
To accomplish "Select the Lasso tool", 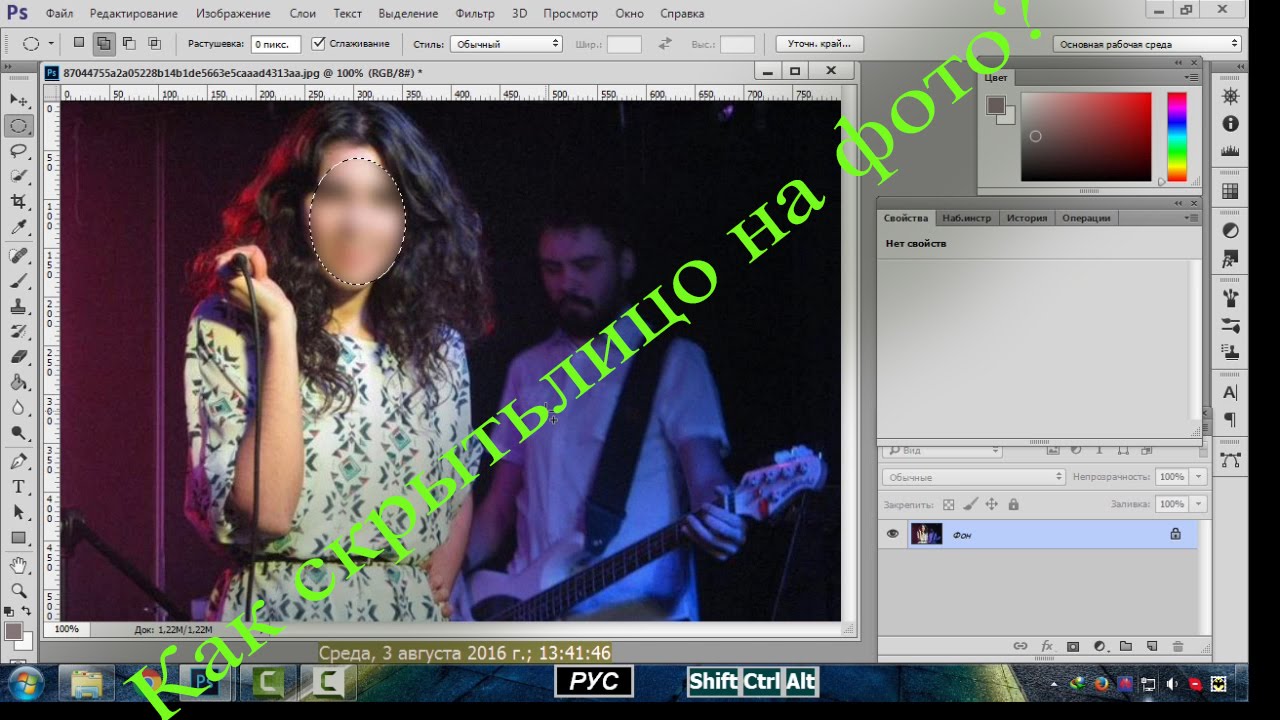I will pos(18,151).
